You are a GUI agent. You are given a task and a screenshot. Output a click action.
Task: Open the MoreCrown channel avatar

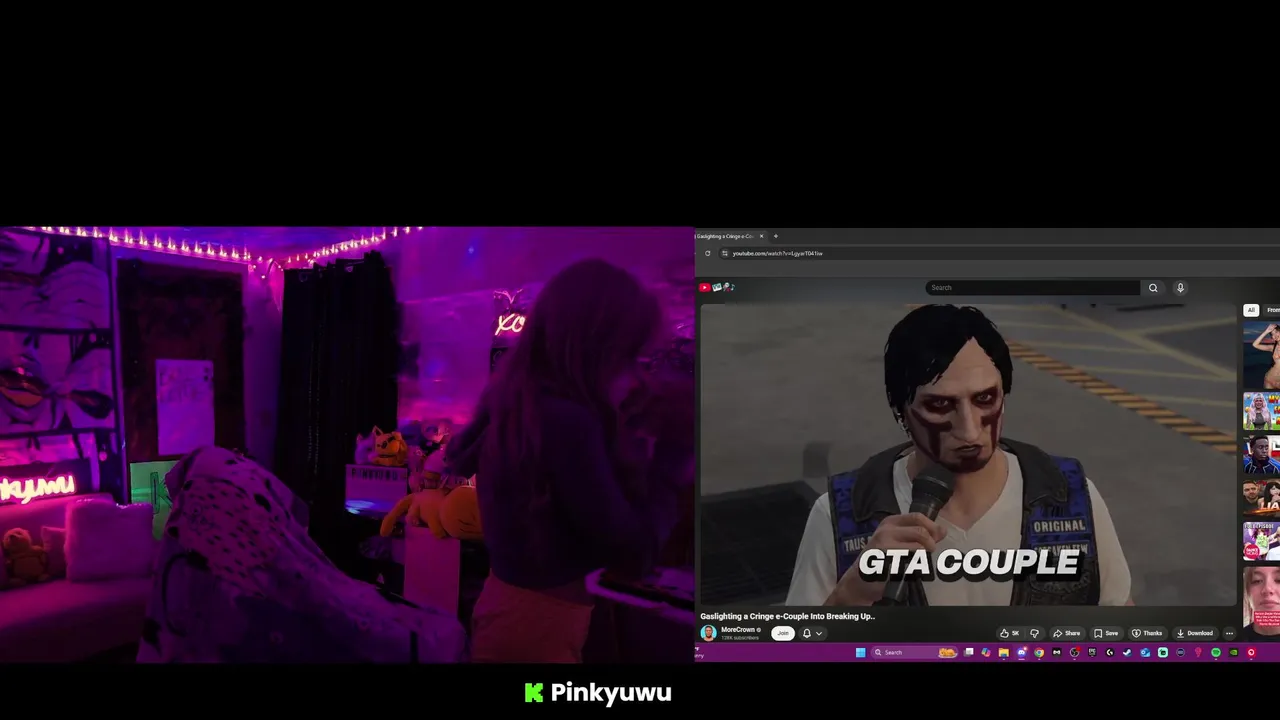pos(708,633)
